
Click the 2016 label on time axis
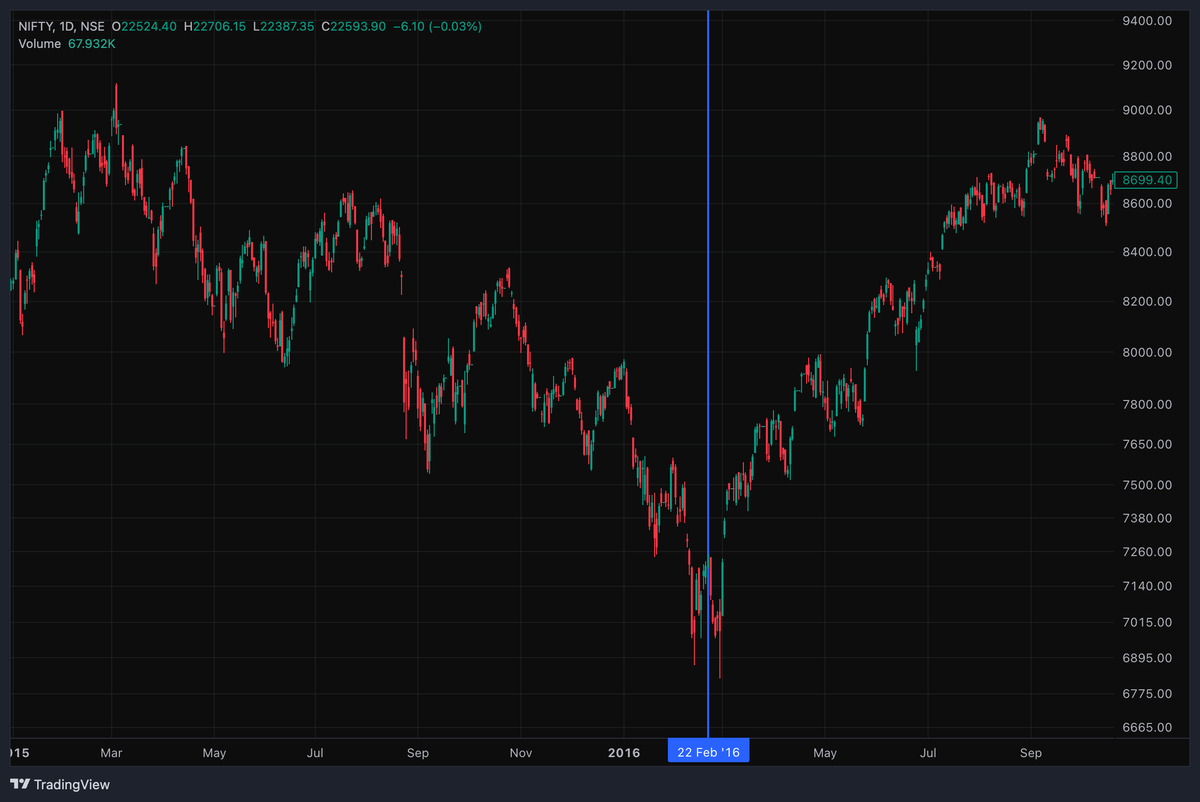624,753
